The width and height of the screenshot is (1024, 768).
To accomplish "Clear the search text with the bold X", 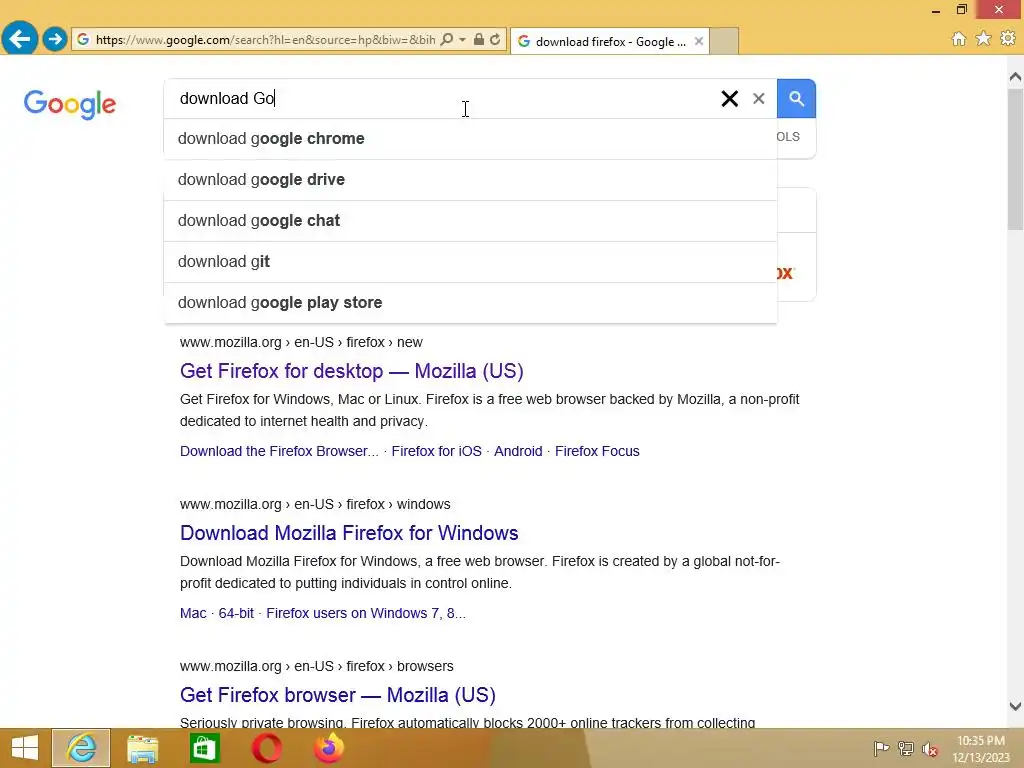I will (729, 99).
